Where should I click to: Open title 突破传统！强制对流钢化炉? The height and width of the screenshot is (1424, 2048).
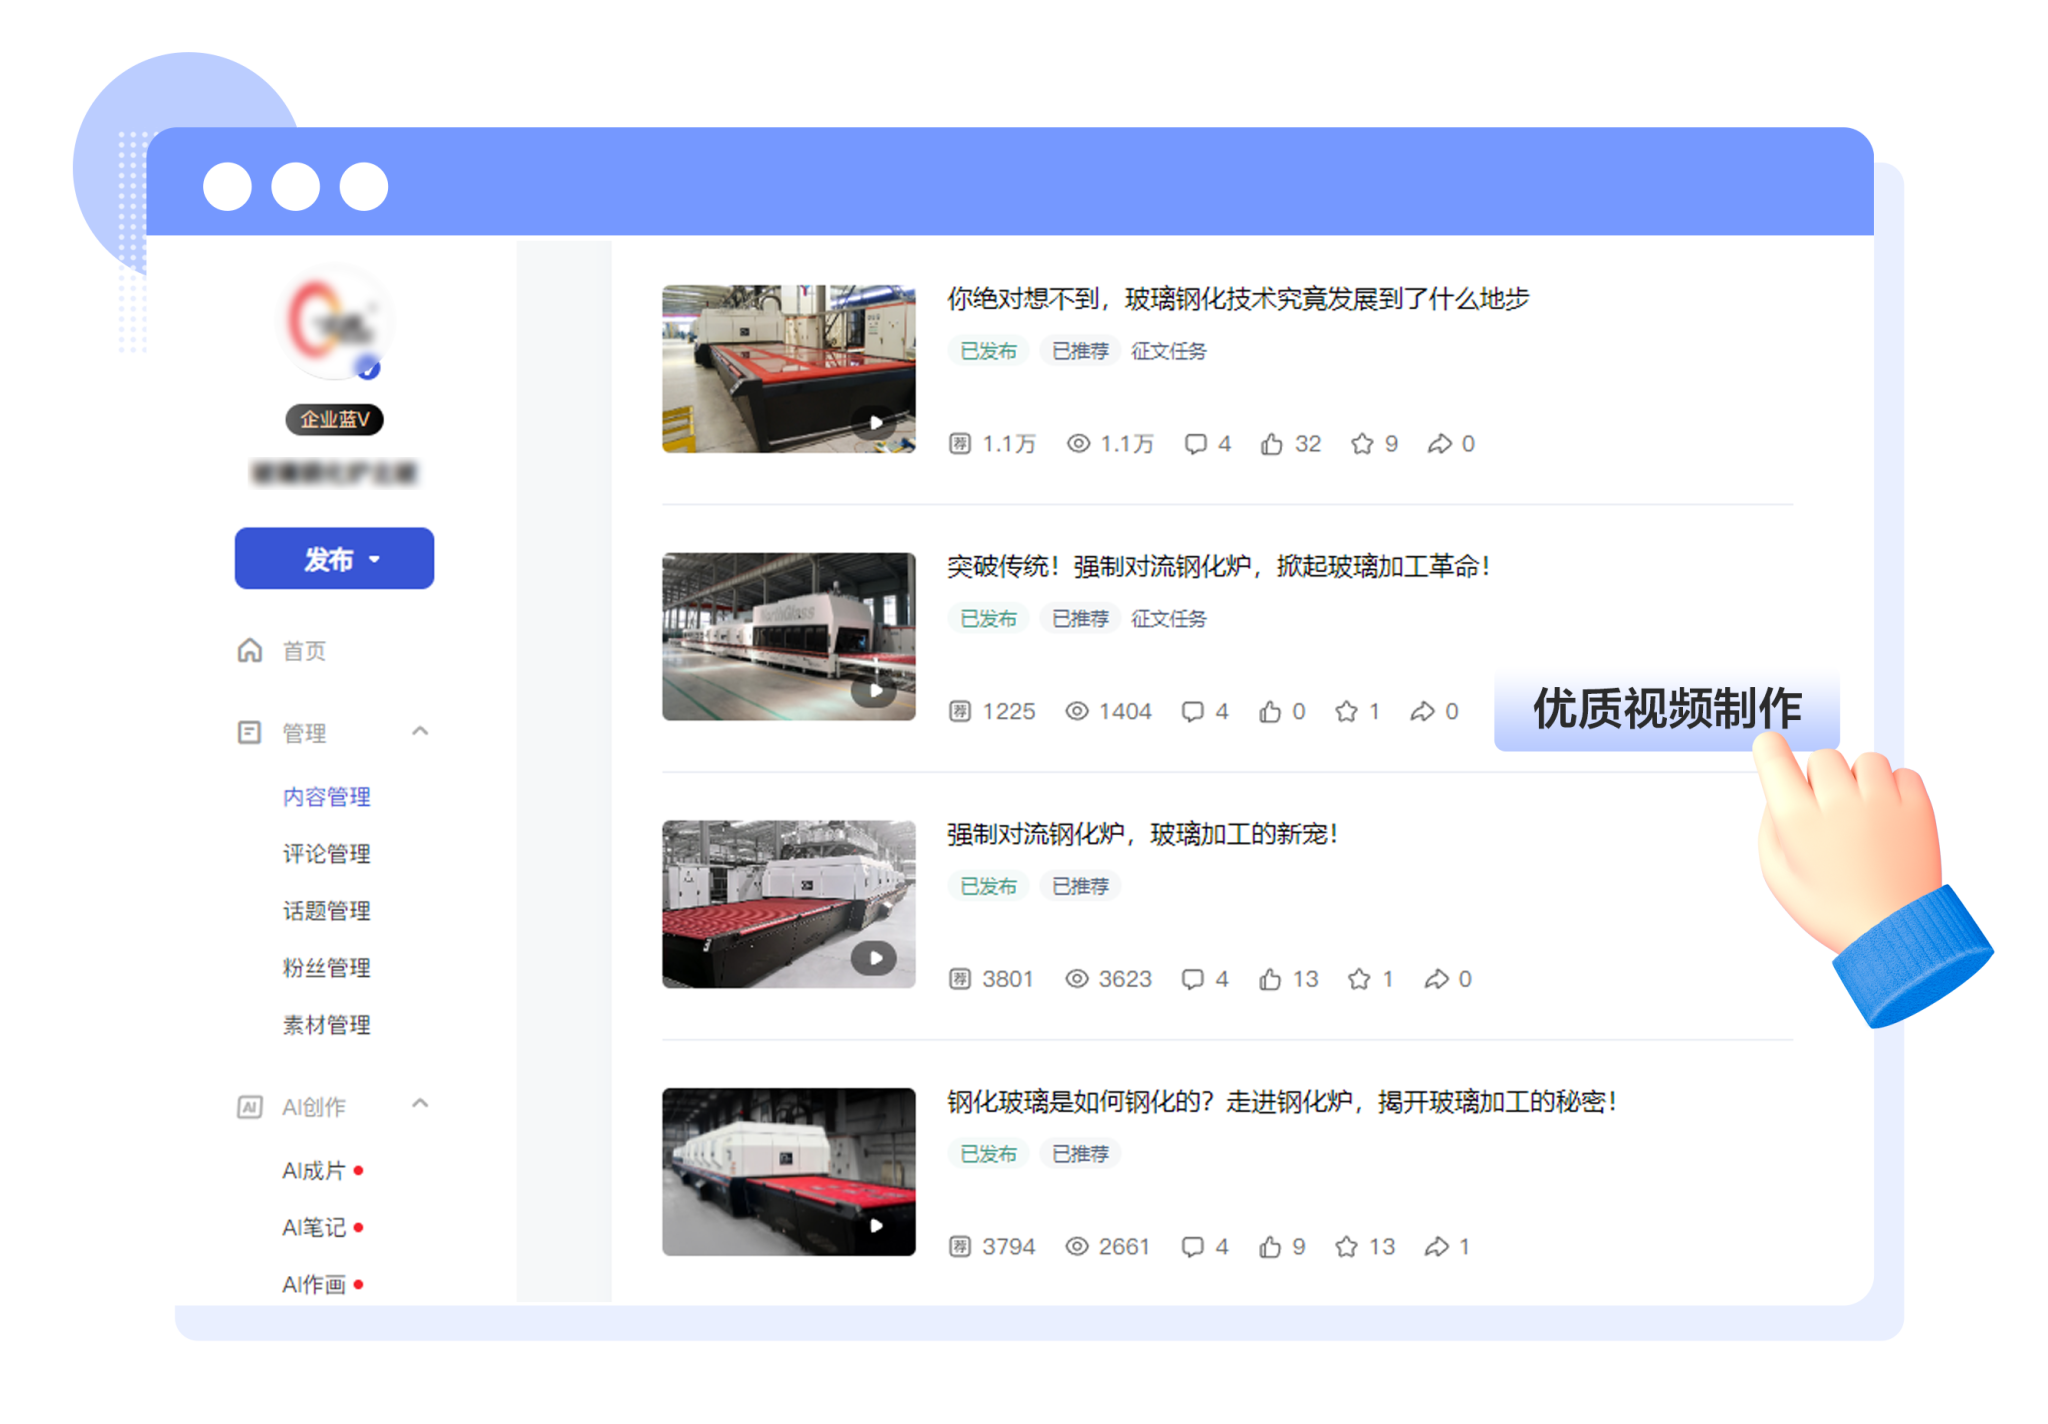tap(1219, 567)
